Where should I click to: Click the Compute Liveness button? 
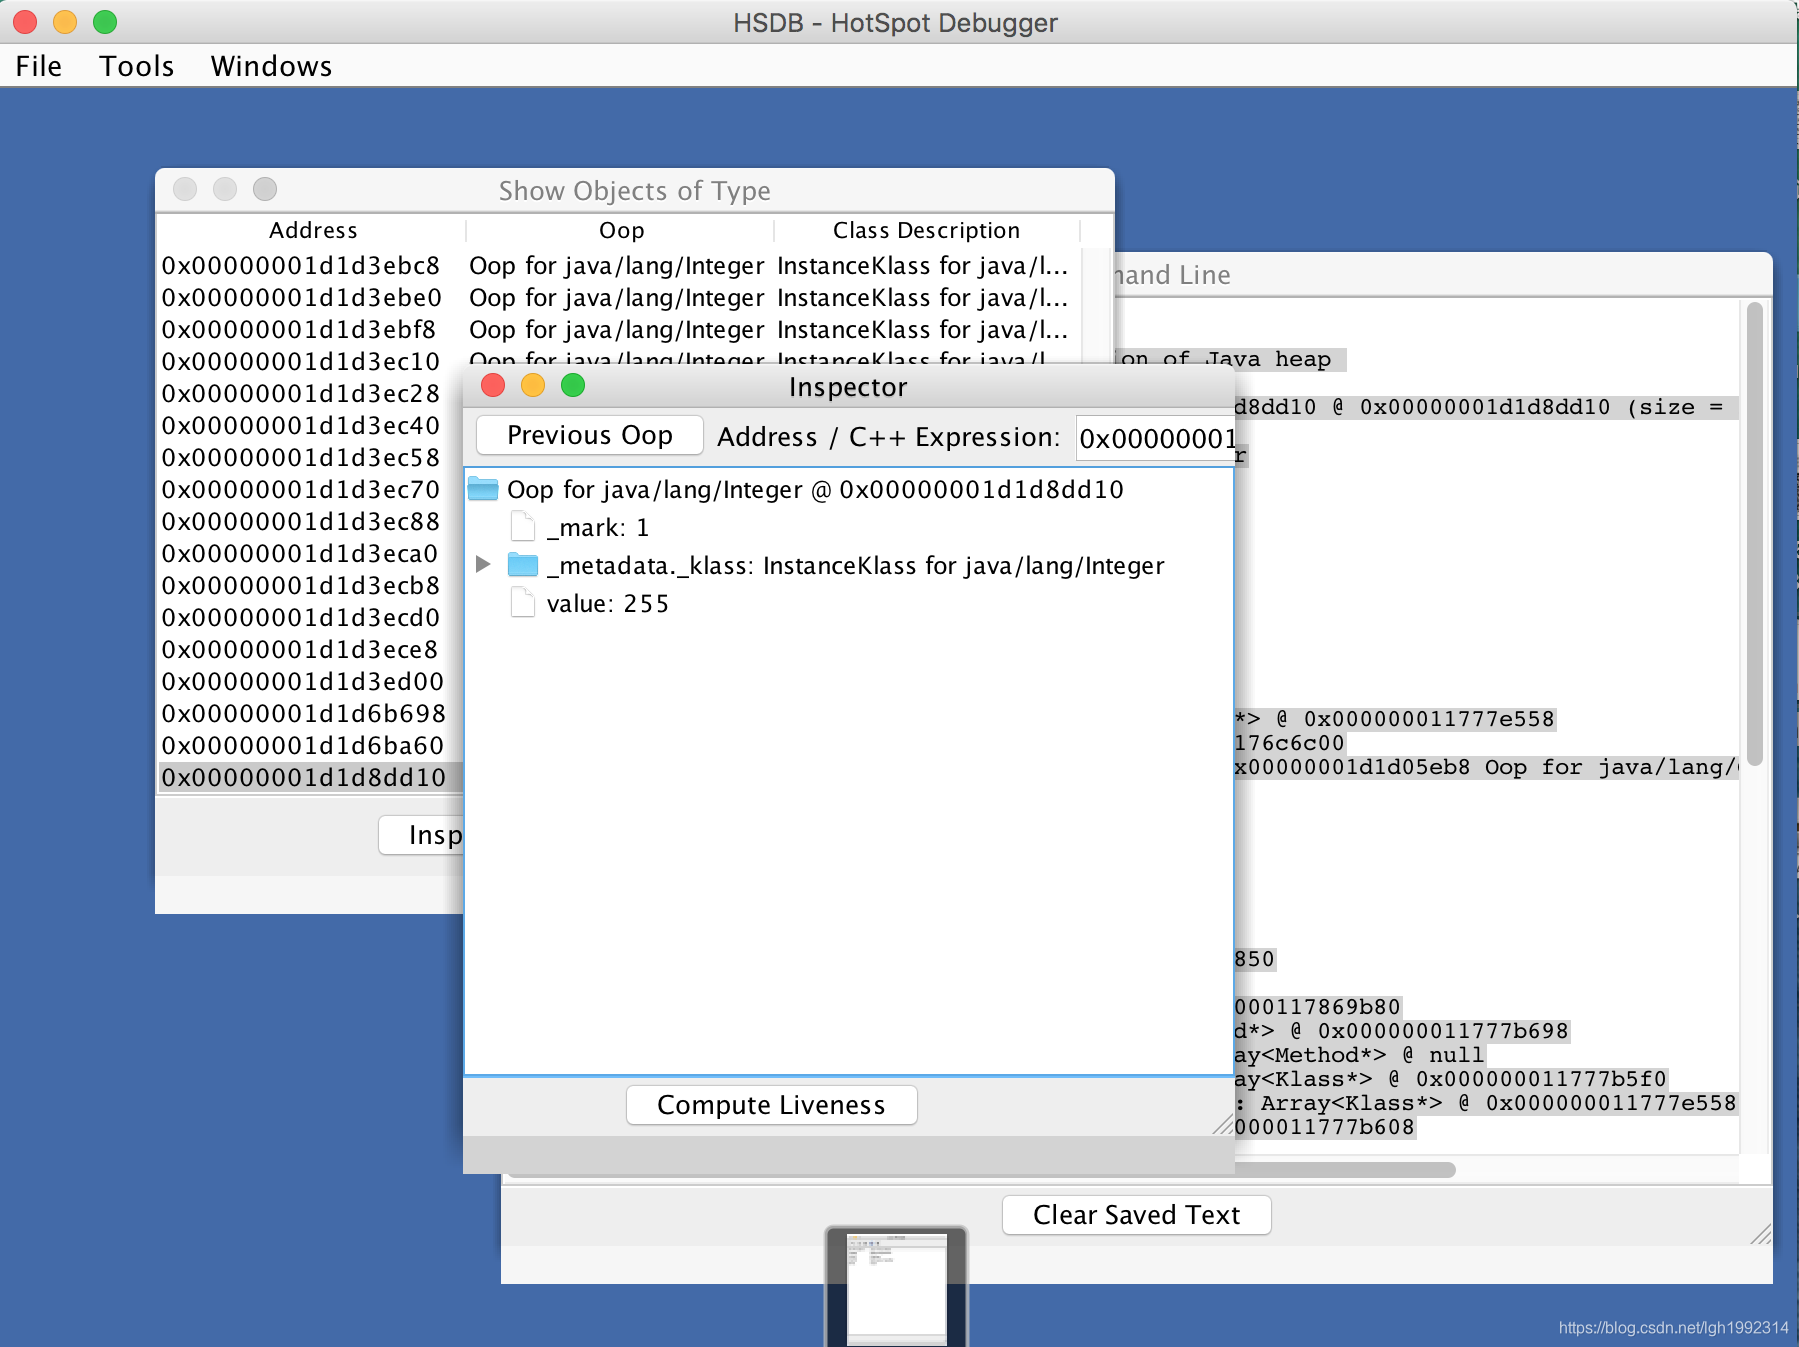(771, 1105)
